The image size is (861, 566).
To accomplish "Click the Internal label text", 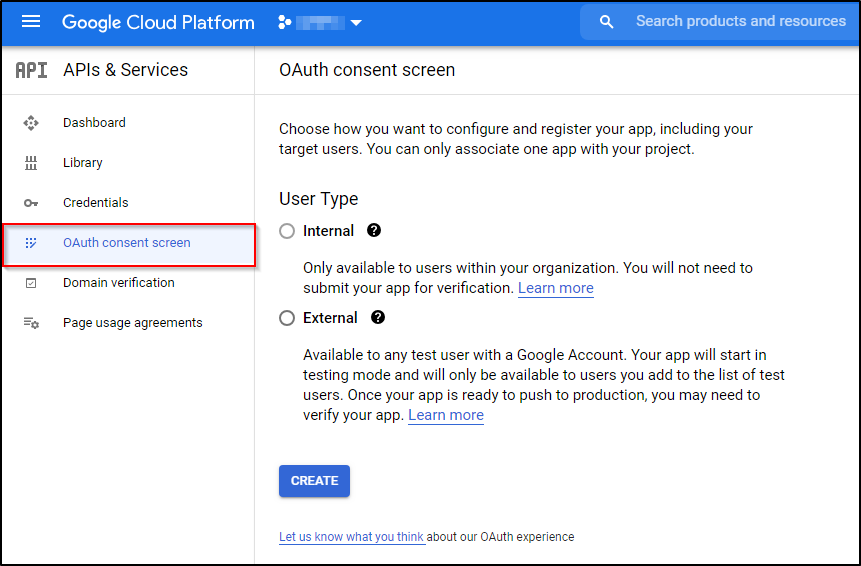I will coord(328,231).
